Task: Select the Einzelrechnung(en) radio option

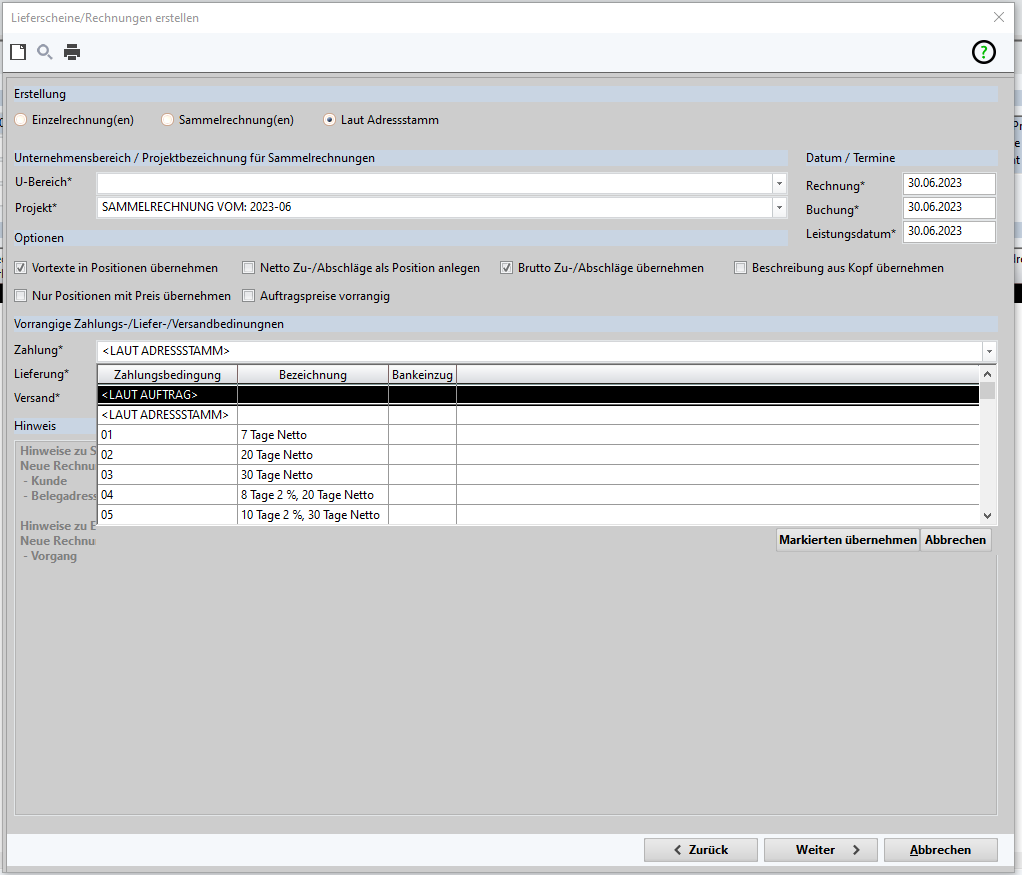Action: (x=21, y=120)
